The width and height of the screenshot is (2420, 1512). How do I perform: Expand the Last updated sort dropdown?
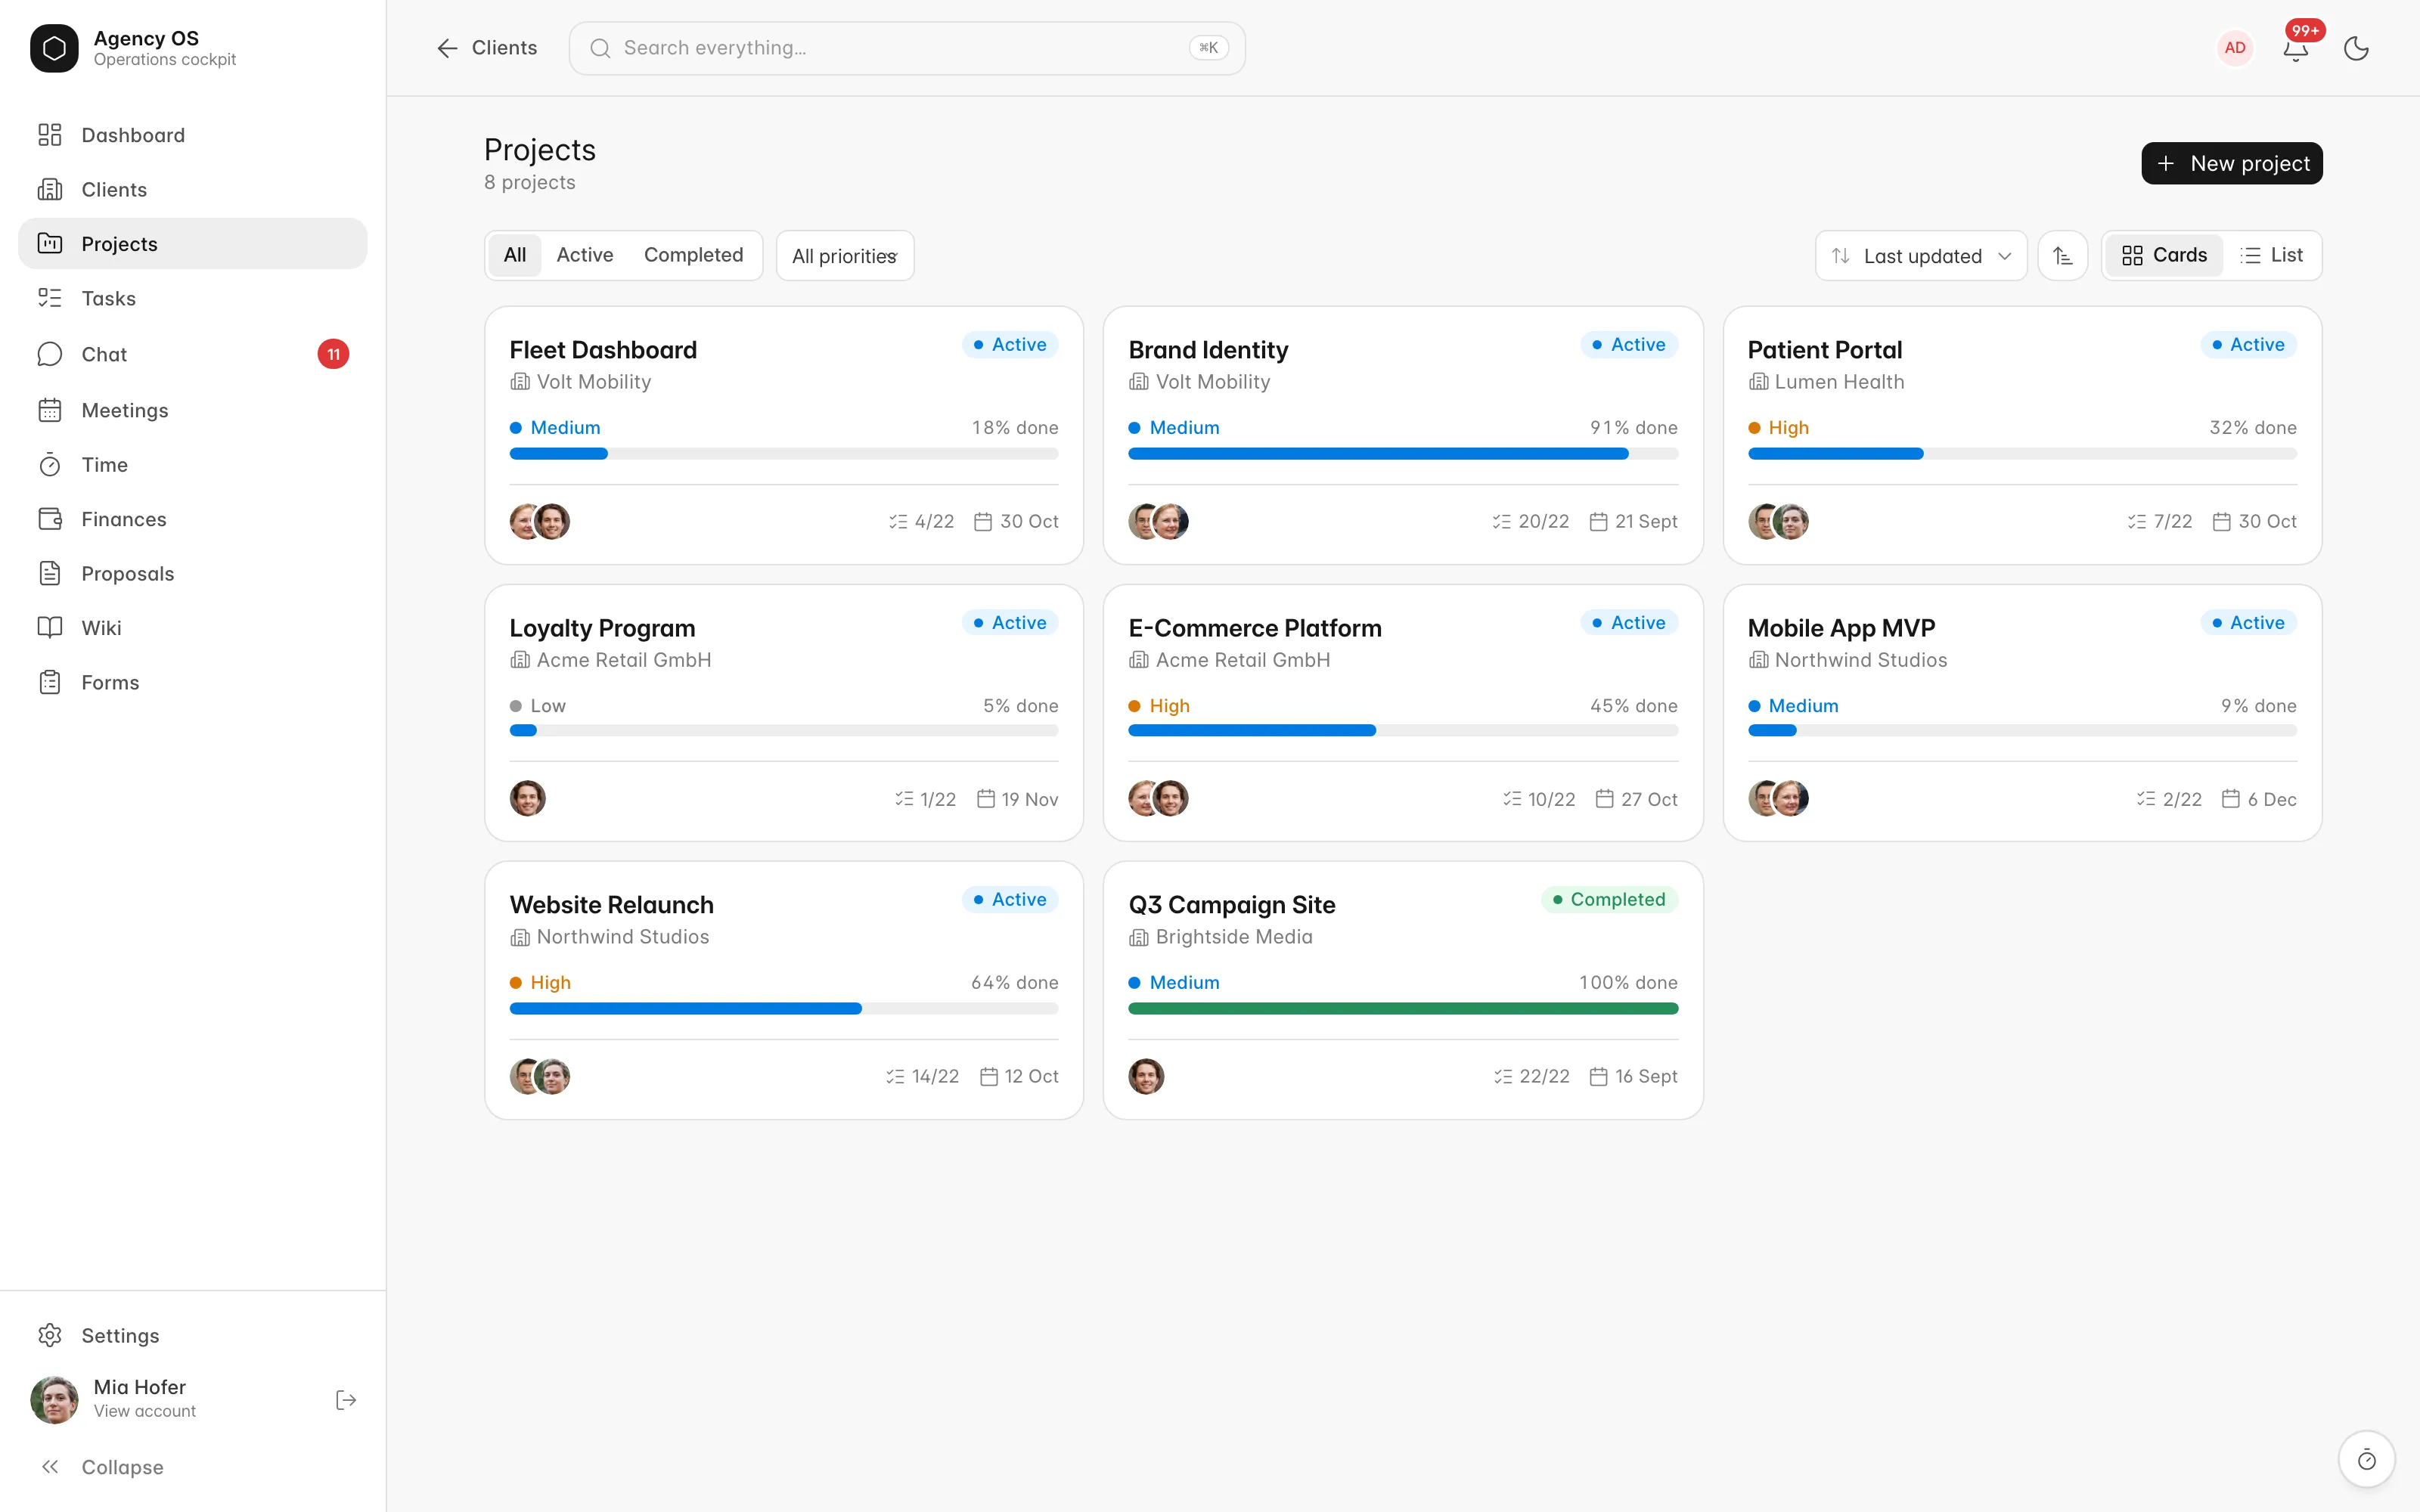tap(1920, 255)
